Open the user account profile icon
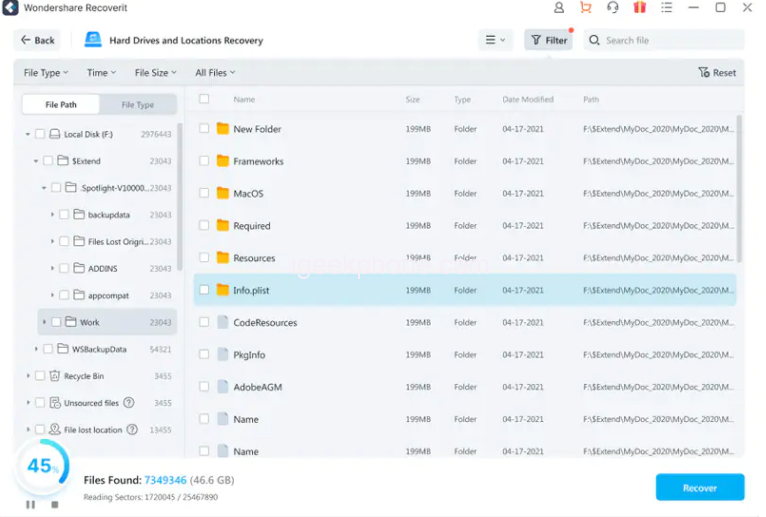 click(559, 8)
